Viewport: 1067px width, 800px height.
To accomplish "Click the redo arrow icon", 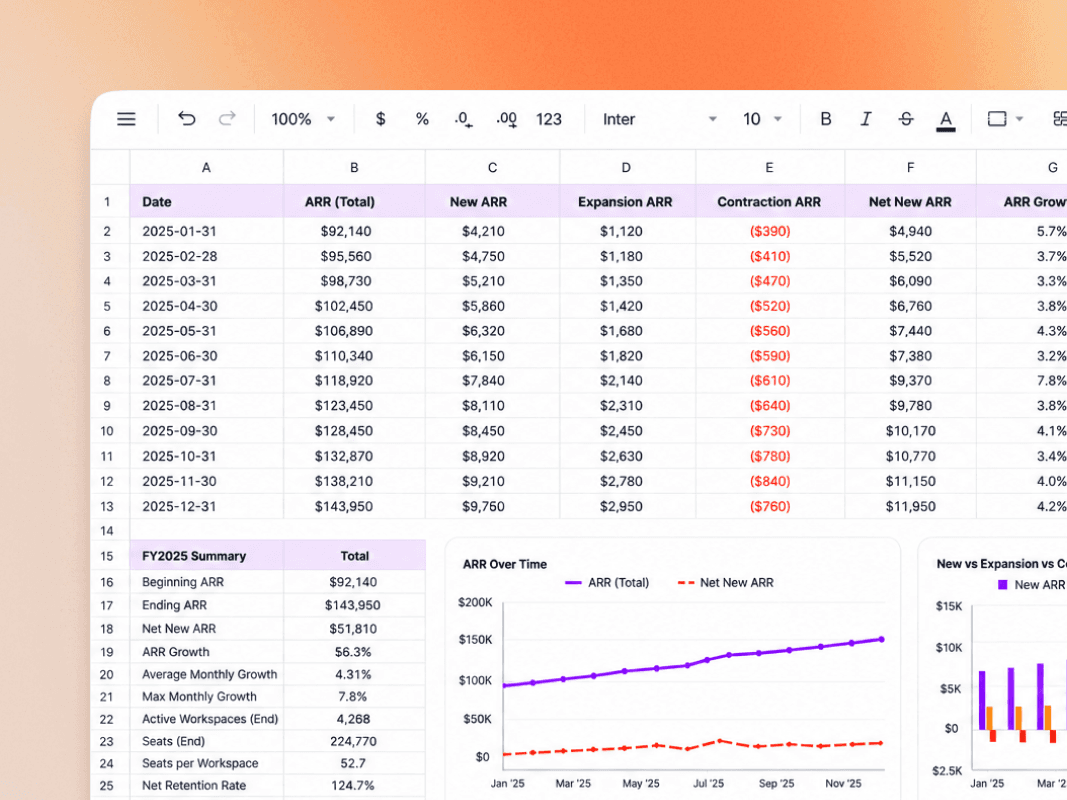I will tap(227, 119).
